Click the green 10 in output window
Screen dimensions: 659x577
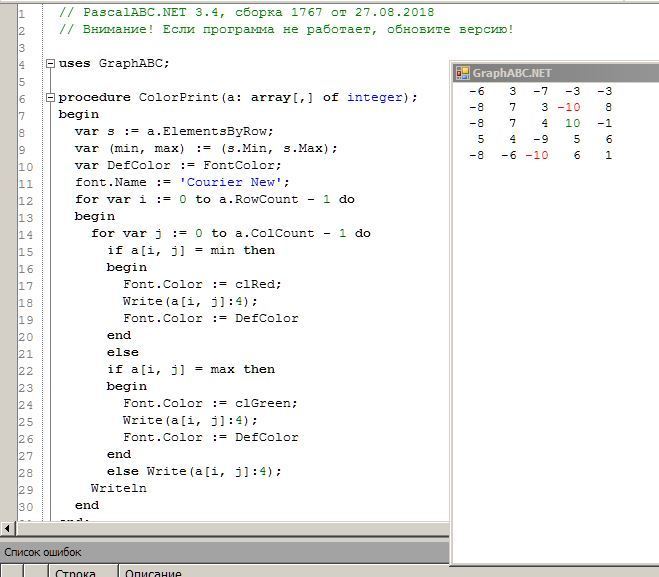tap(571, 123)
